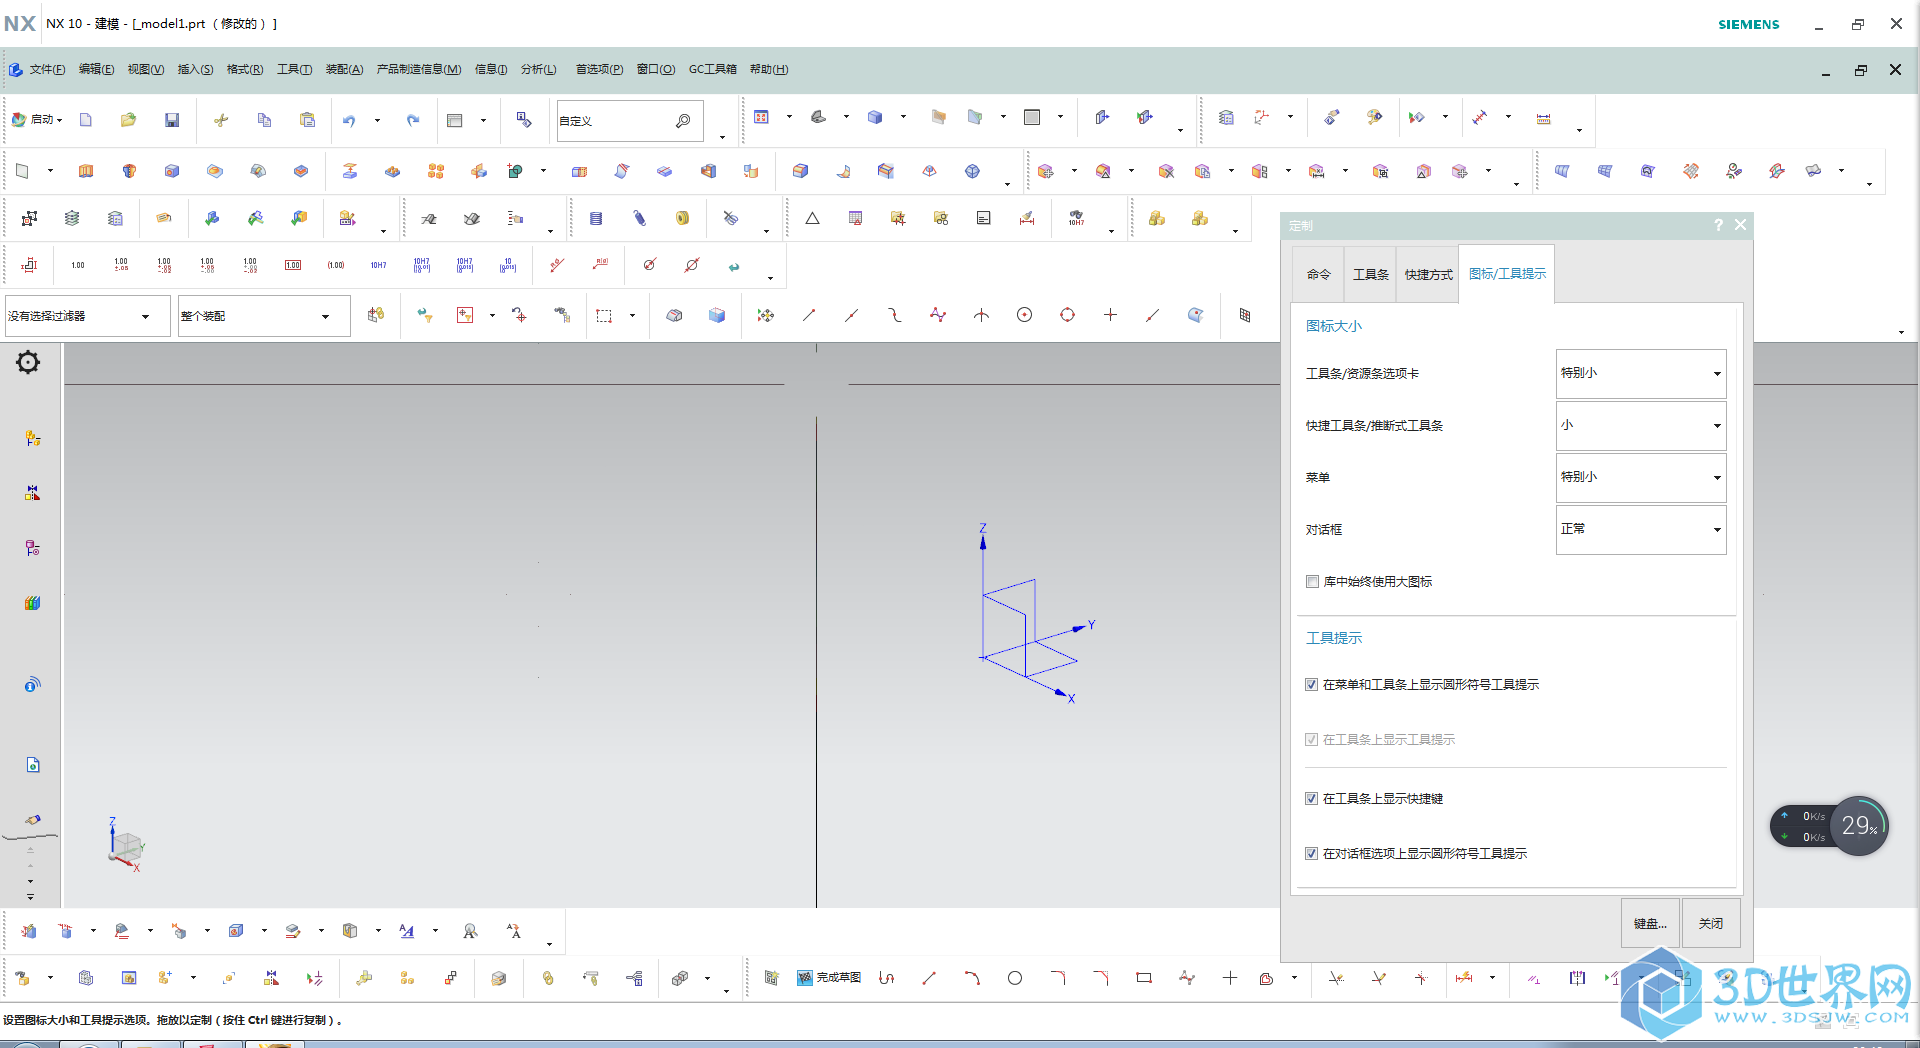Open the 帮助(H) menu
The height and width of the screenshot is (1048, 1920).
pos(768,69)
